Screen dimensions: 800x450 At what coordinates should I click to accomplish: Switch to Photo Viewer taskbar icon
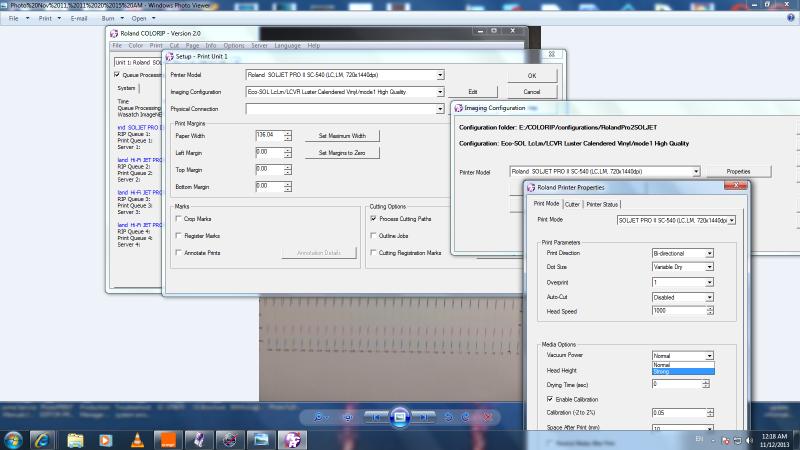[x=261, y=440]
